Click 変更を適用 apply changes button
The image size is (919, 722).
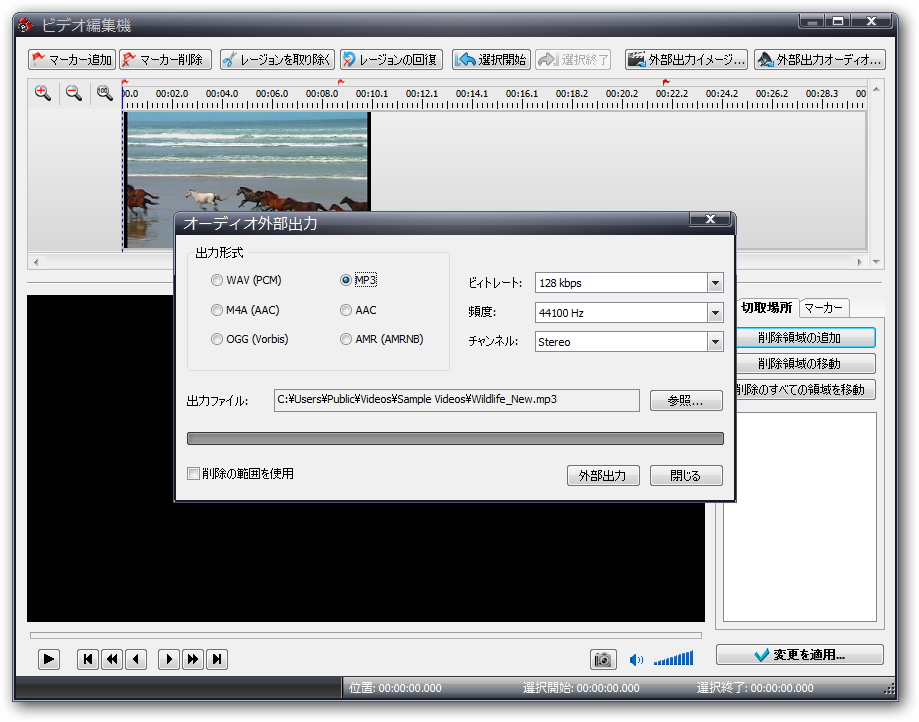(799, 655)
